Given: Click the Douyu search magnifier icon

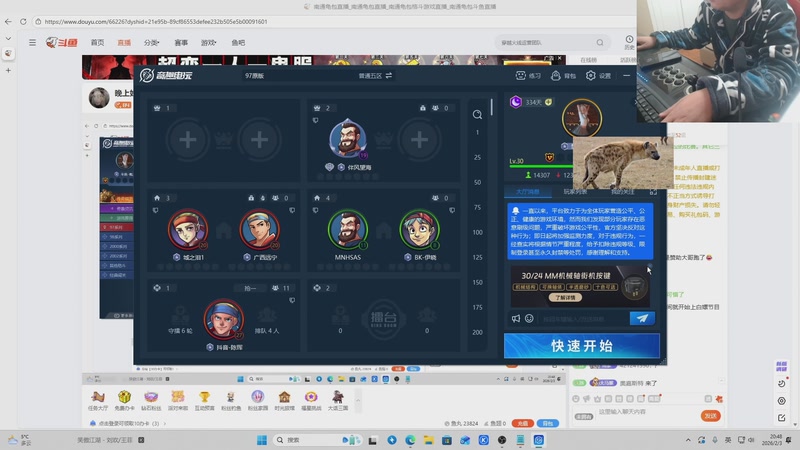Looking at the screenshot, I should pyautogui.click(x=600, y=43).
